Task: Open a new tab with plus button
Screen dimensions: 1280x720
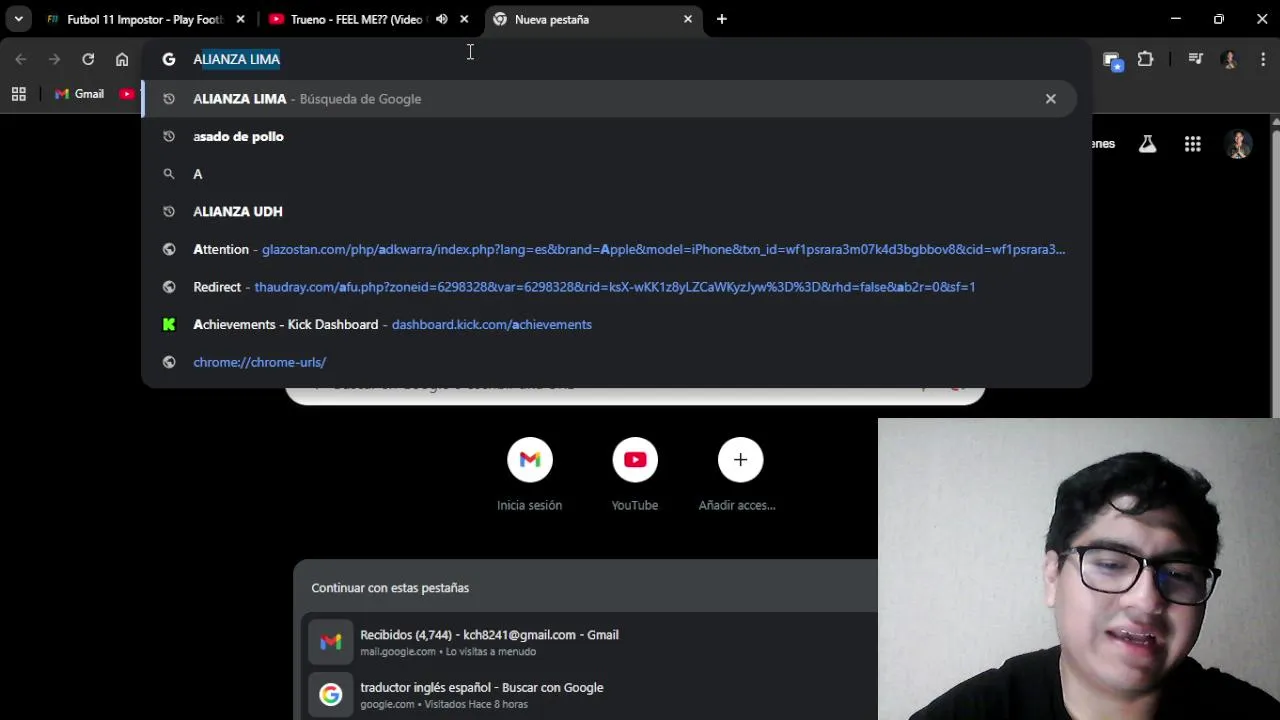Action: coord(722,19)
